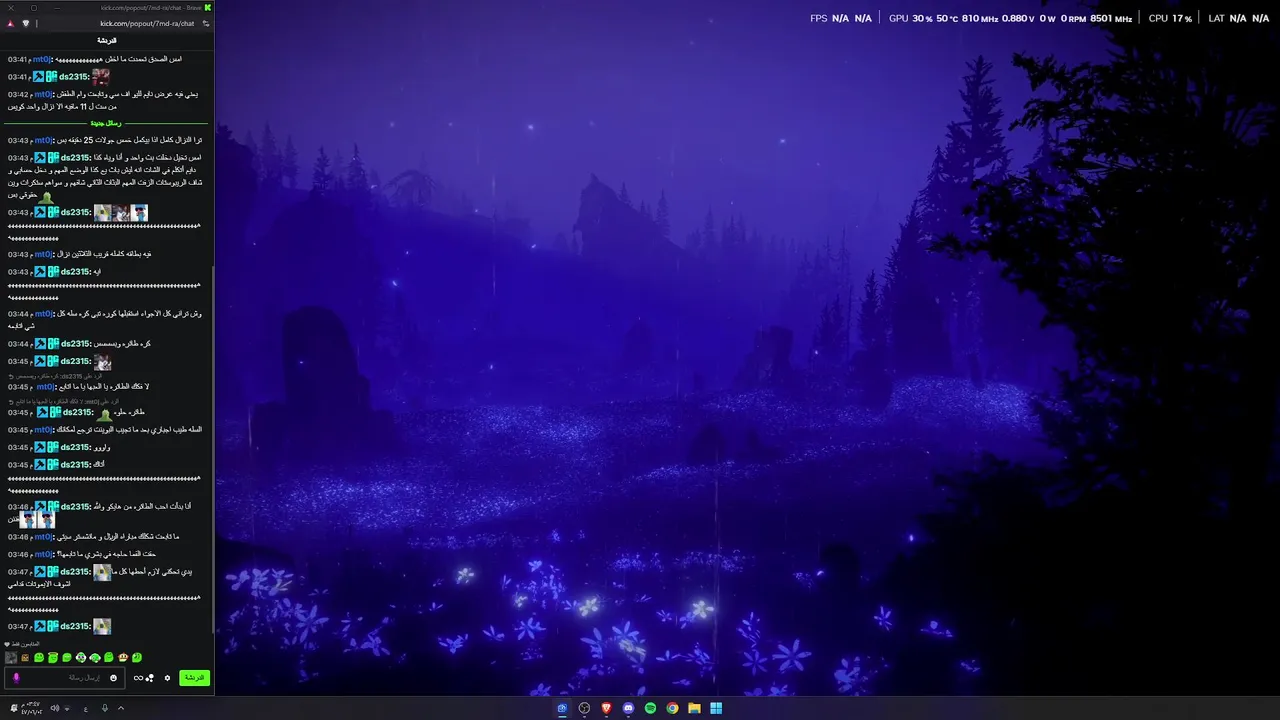Click the "CPU" overlay label
This screenshot has width=1280, height=720.
[1158, 18]
